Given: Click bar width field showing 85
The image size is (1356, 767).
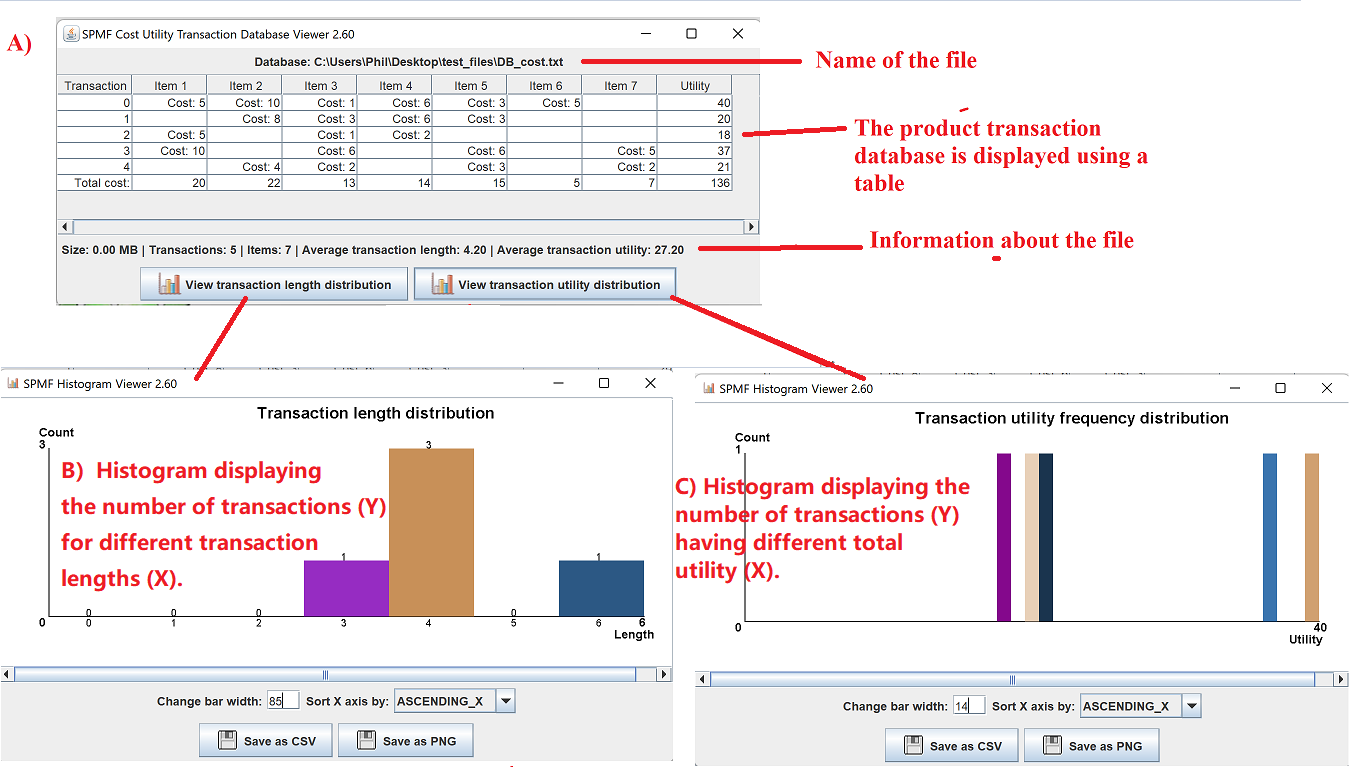Looking at the screenshot, I should (x=283, y=701).
